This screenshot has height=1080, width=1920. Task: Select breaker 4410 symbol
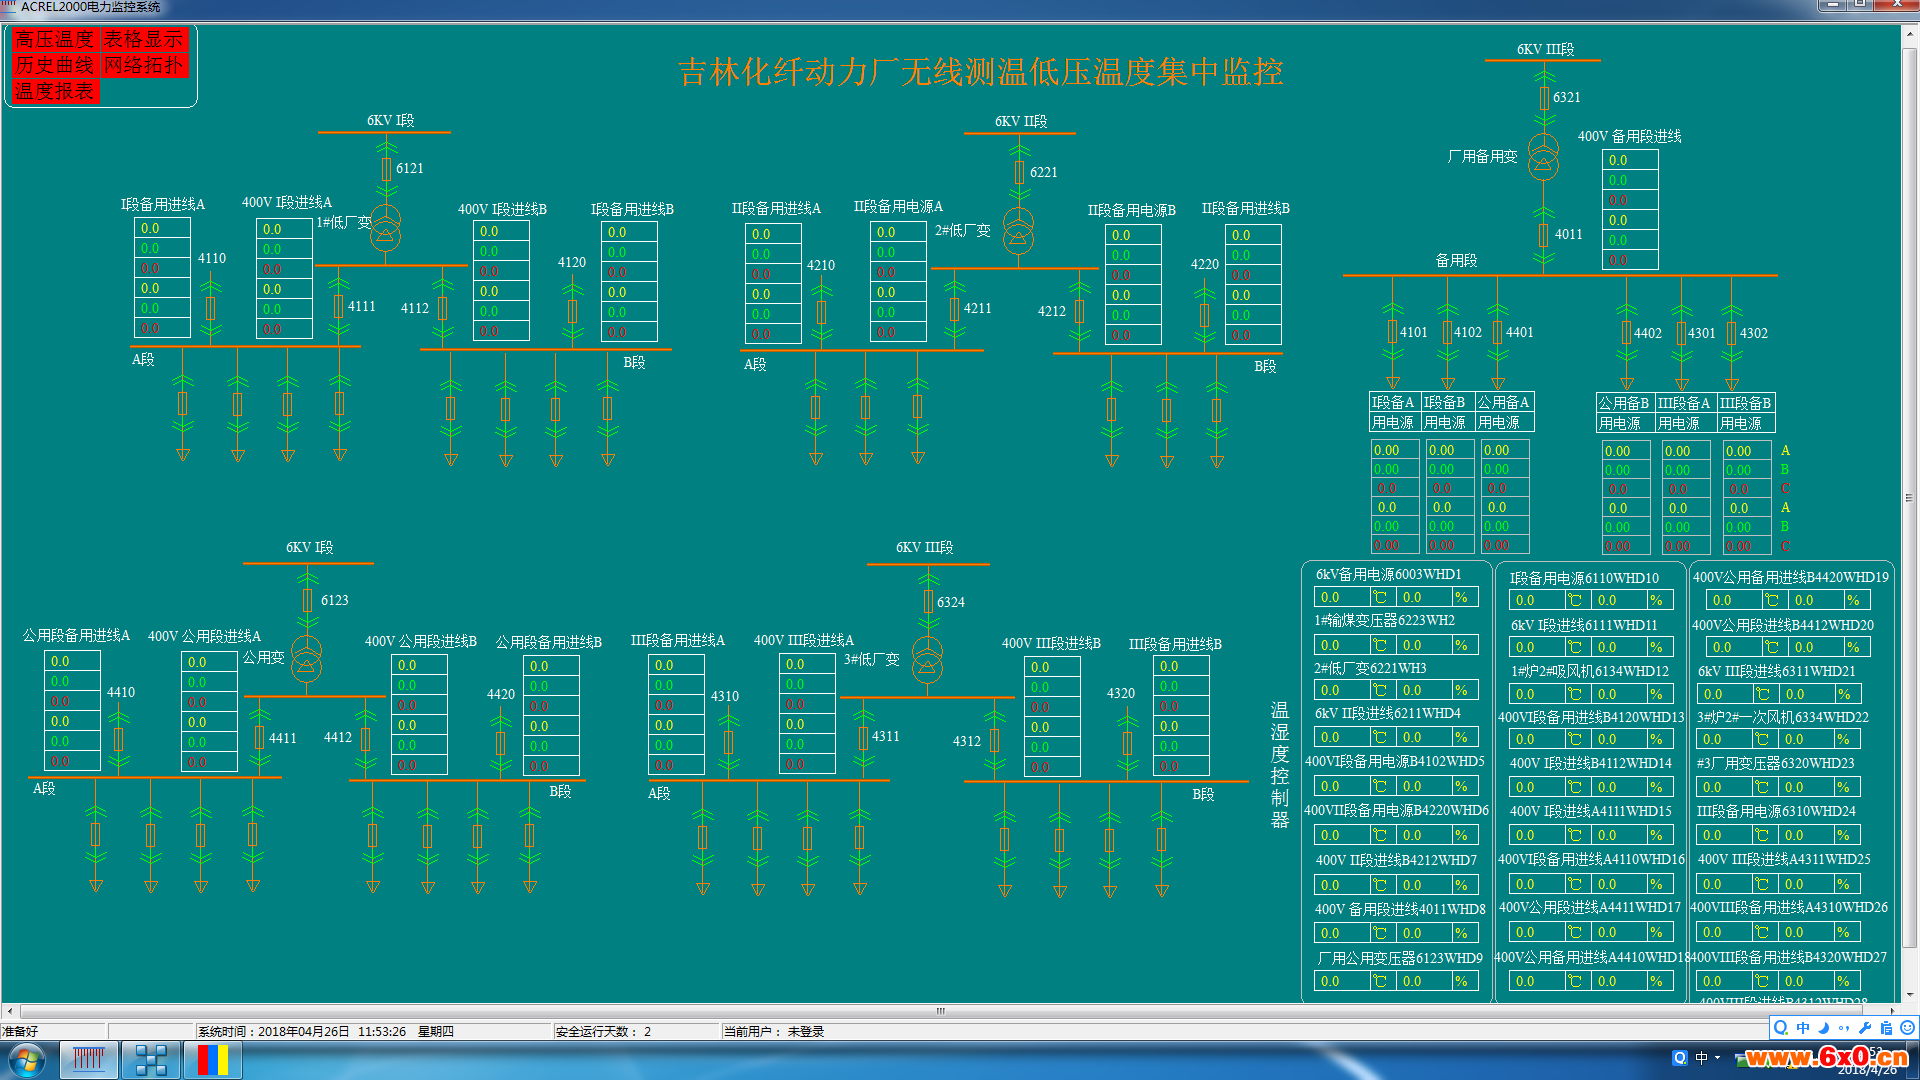tap(118, 739)
